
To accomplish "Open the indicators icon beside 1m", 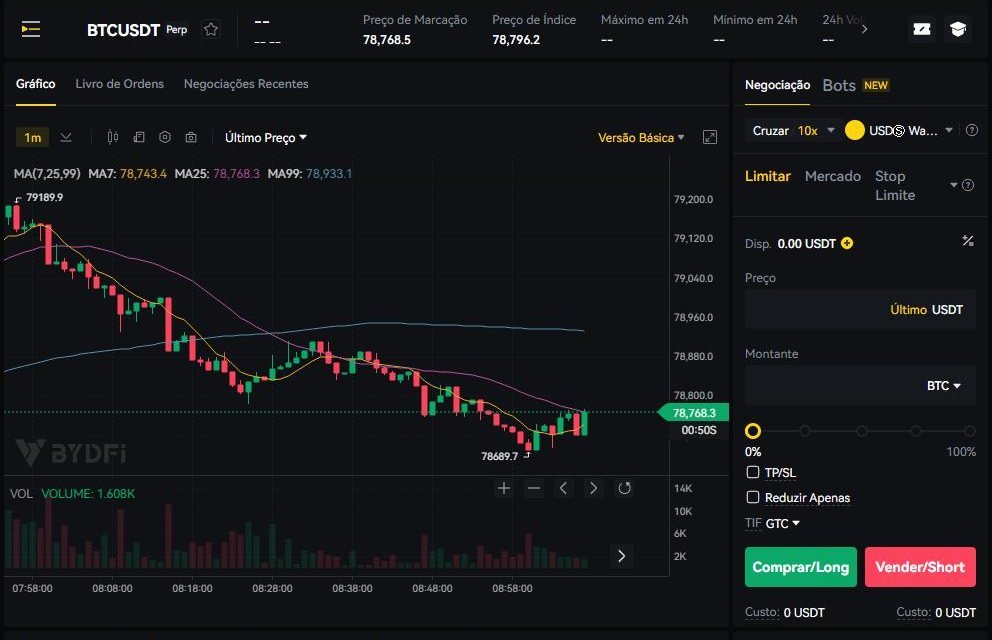I will pos(66,137).
